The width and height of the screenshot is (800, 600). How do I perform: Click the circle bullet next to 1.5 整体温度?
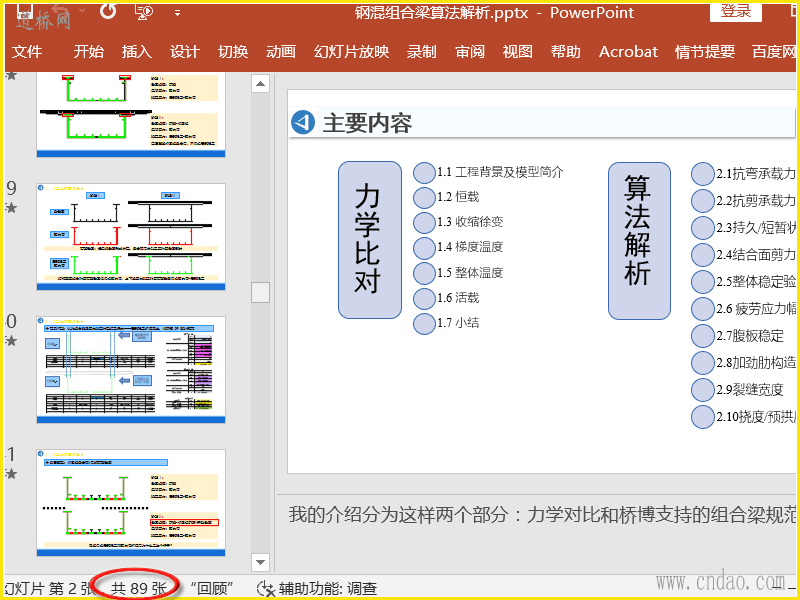tap(424, 273)
